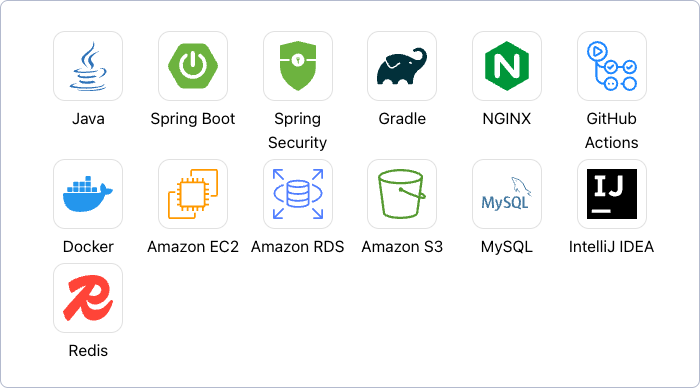Click the Docker whale icon
700x388 pixels.
(x=88, y=194)
